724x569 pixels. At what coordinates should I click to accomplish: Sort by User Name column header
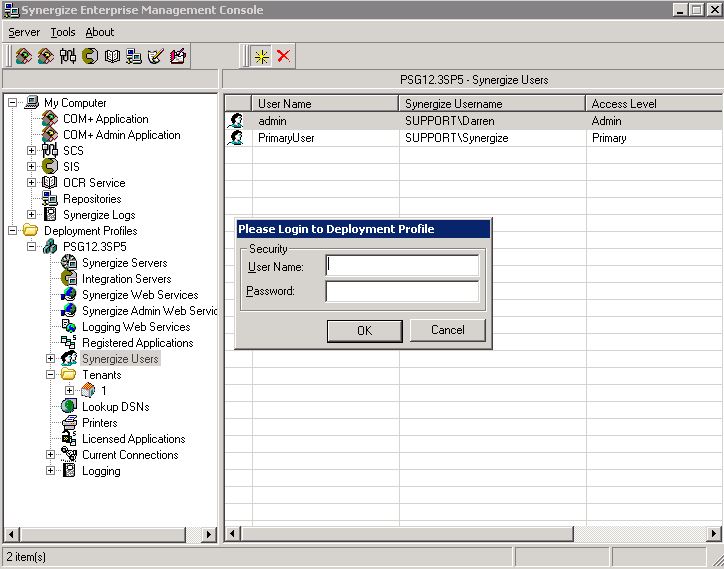click(325, 103)
